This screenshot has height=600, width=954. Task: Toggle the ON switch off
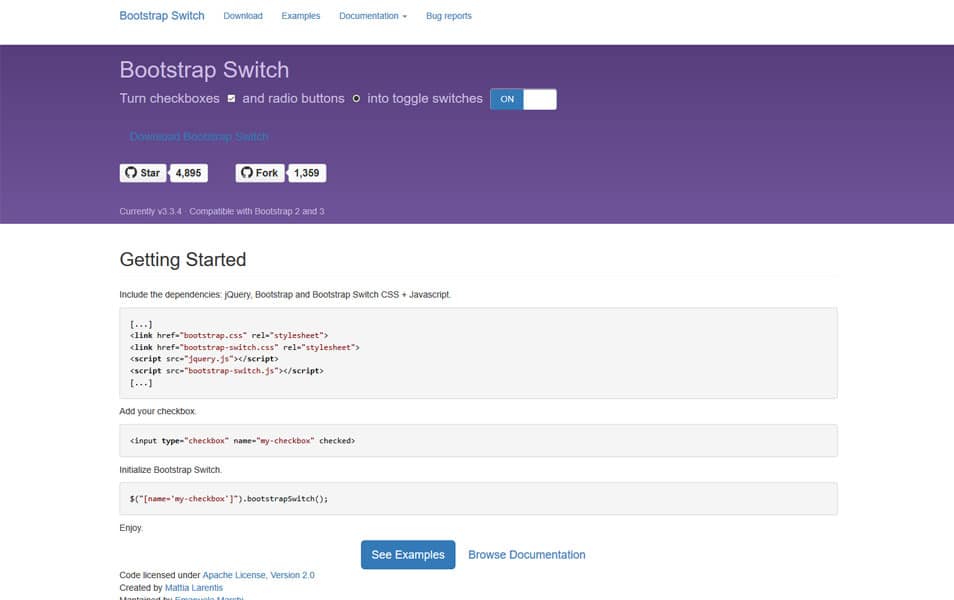523,99
